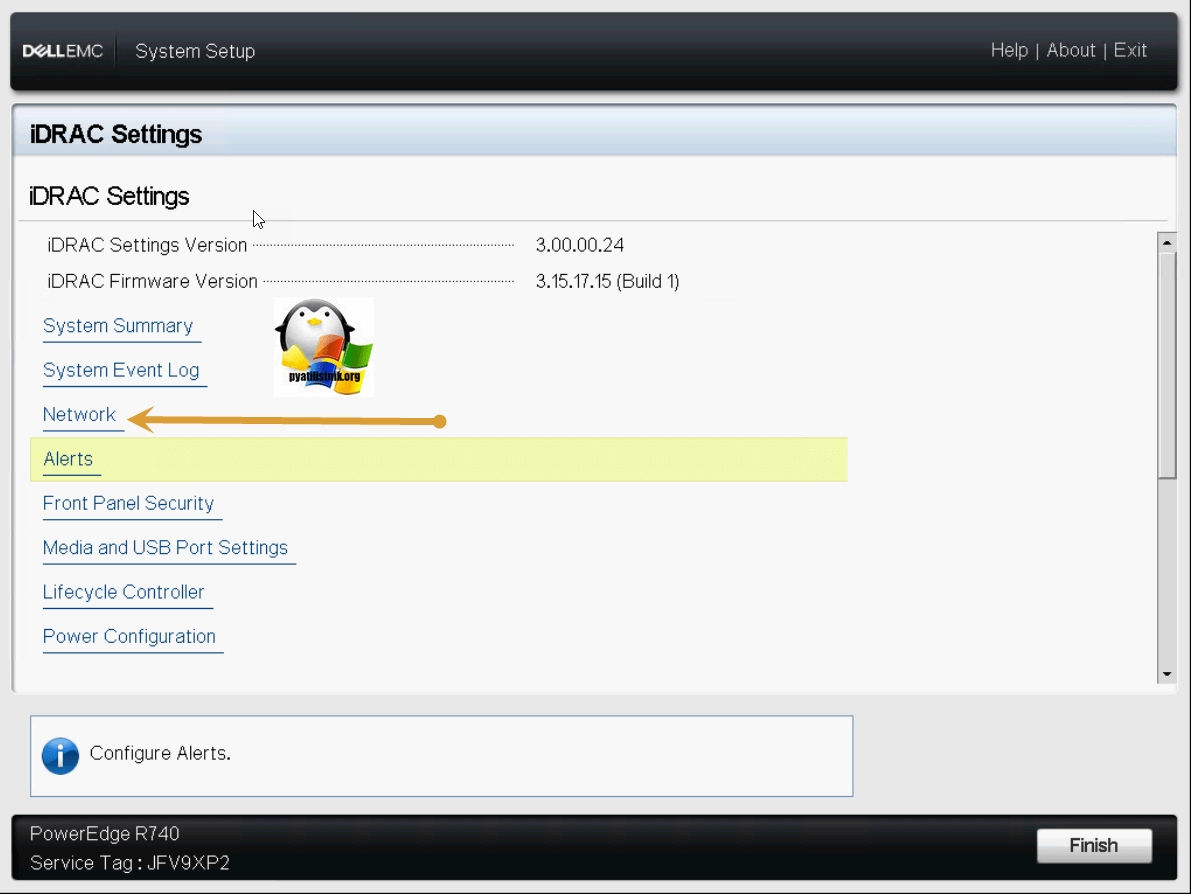Open the Alerts settings link
The width and height of the screenshot is (1191, 894).
point(68,459)
